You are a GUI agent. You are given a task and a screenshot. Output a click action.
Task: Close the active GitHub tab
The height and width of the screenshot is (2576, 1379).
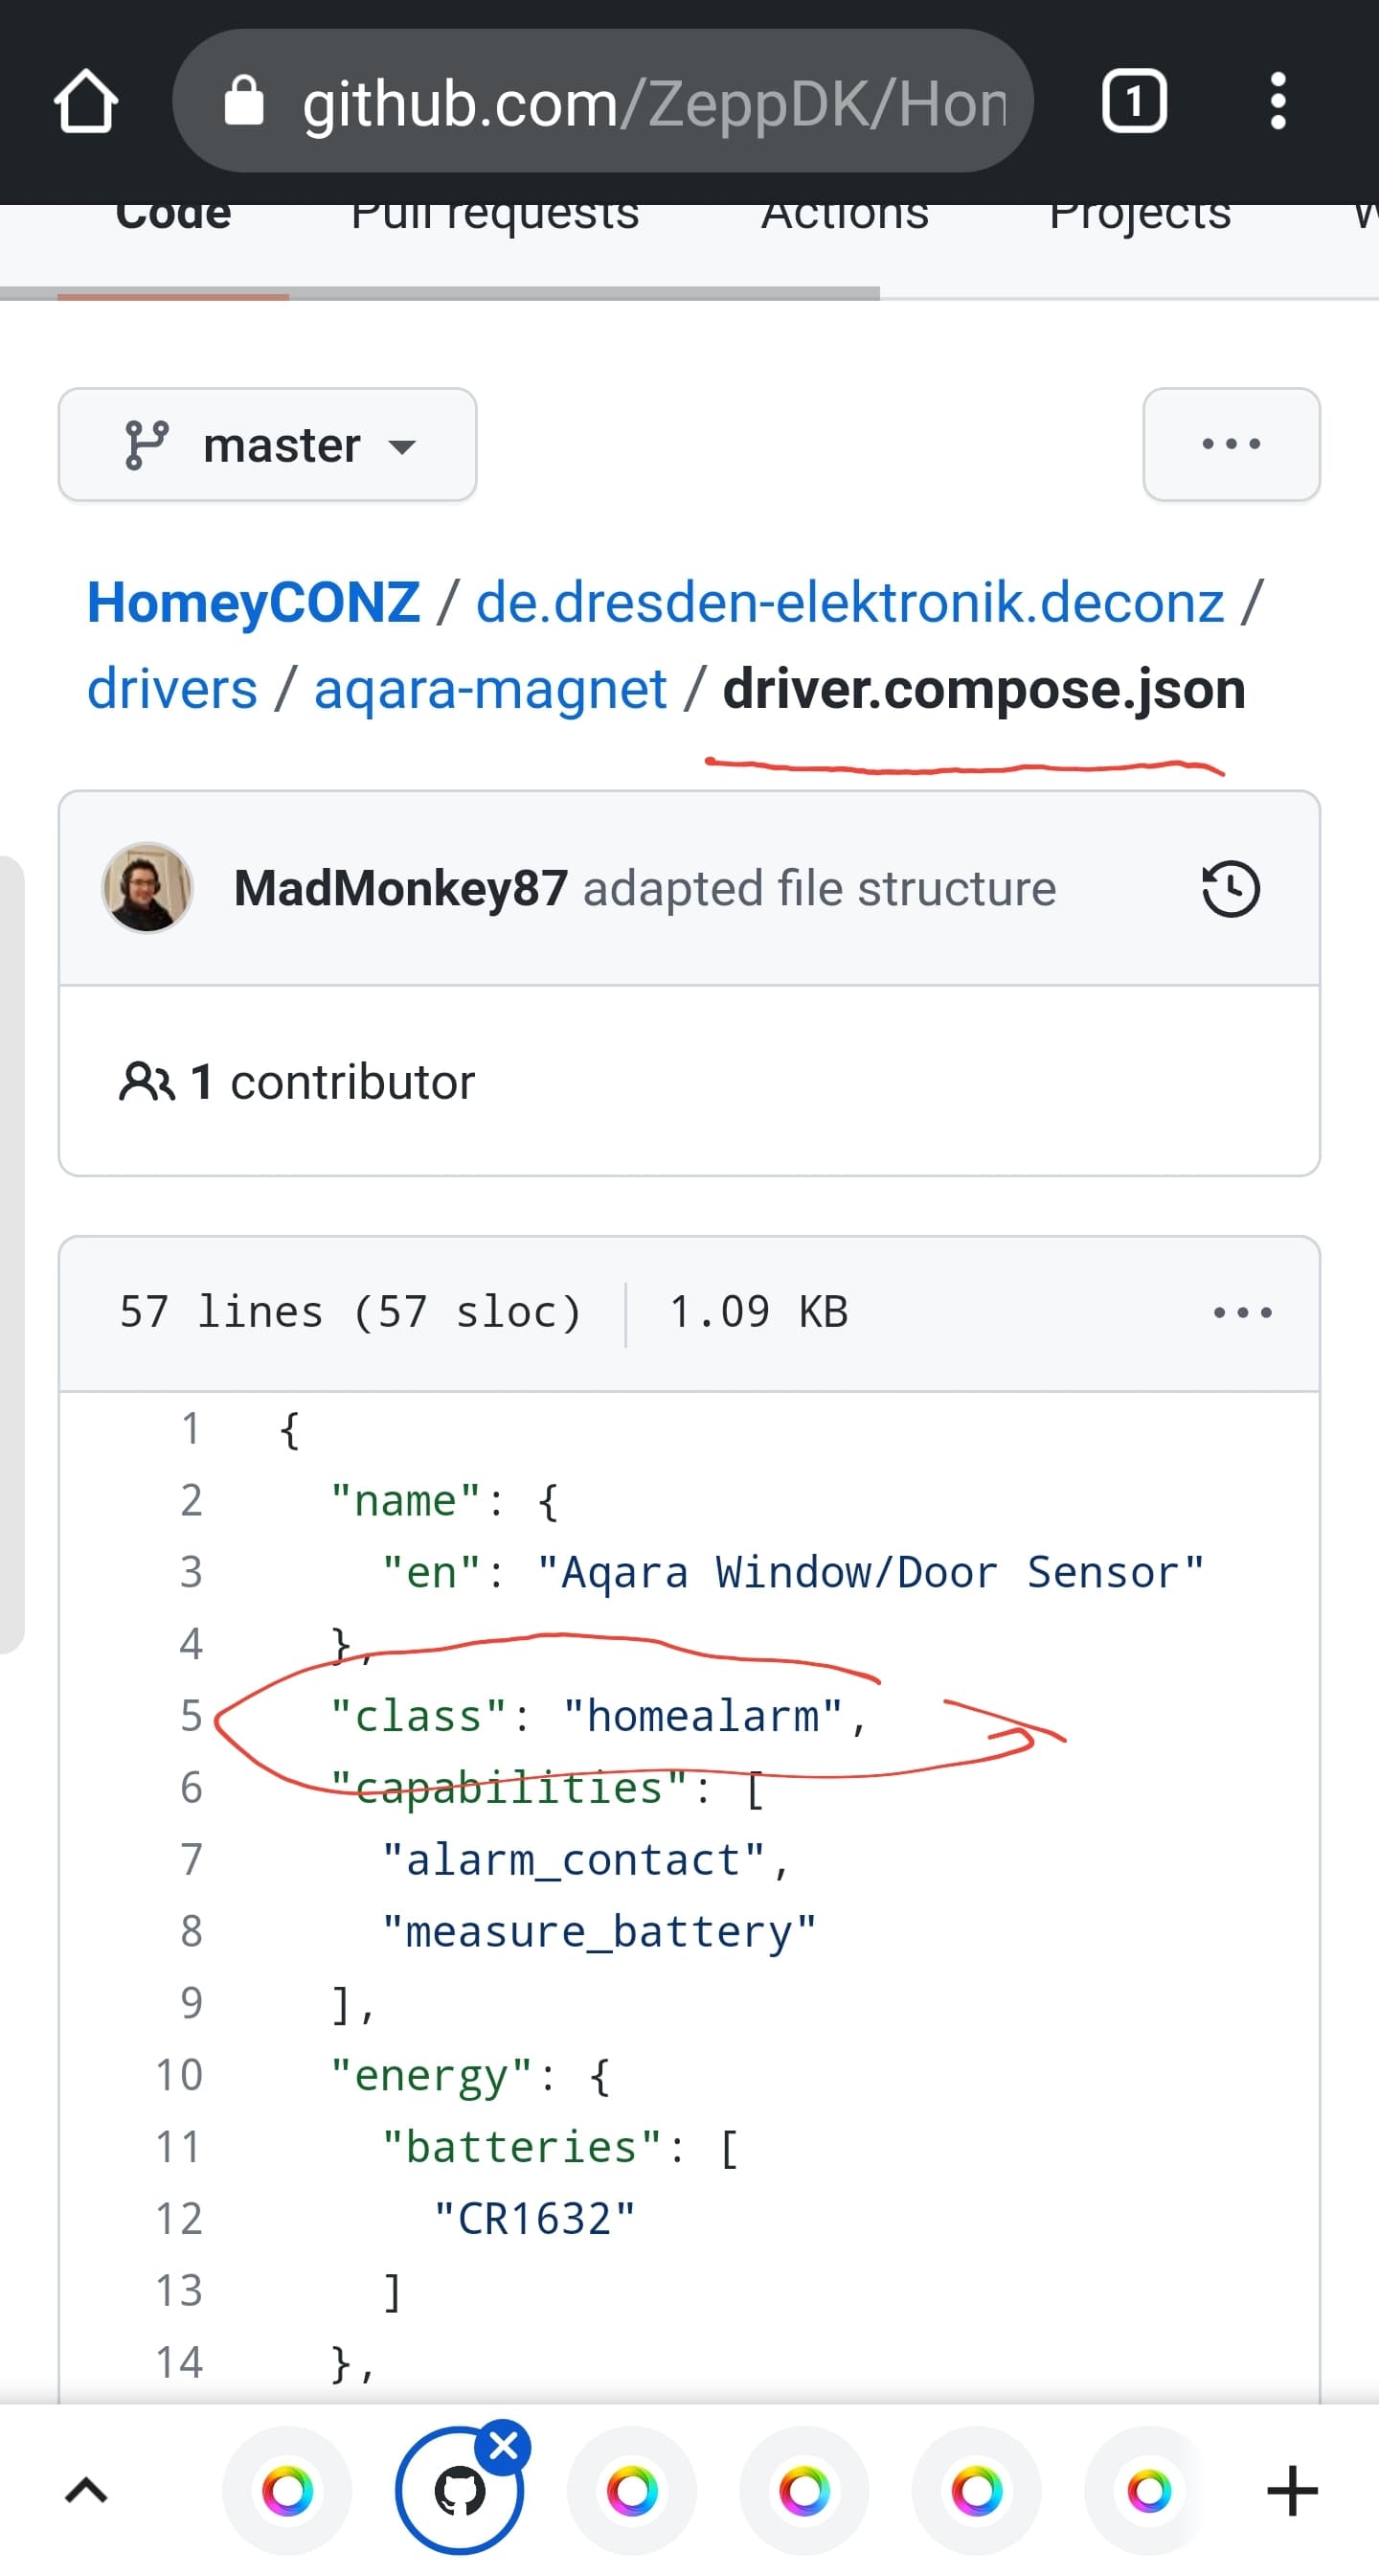(x=503, y=2447)
